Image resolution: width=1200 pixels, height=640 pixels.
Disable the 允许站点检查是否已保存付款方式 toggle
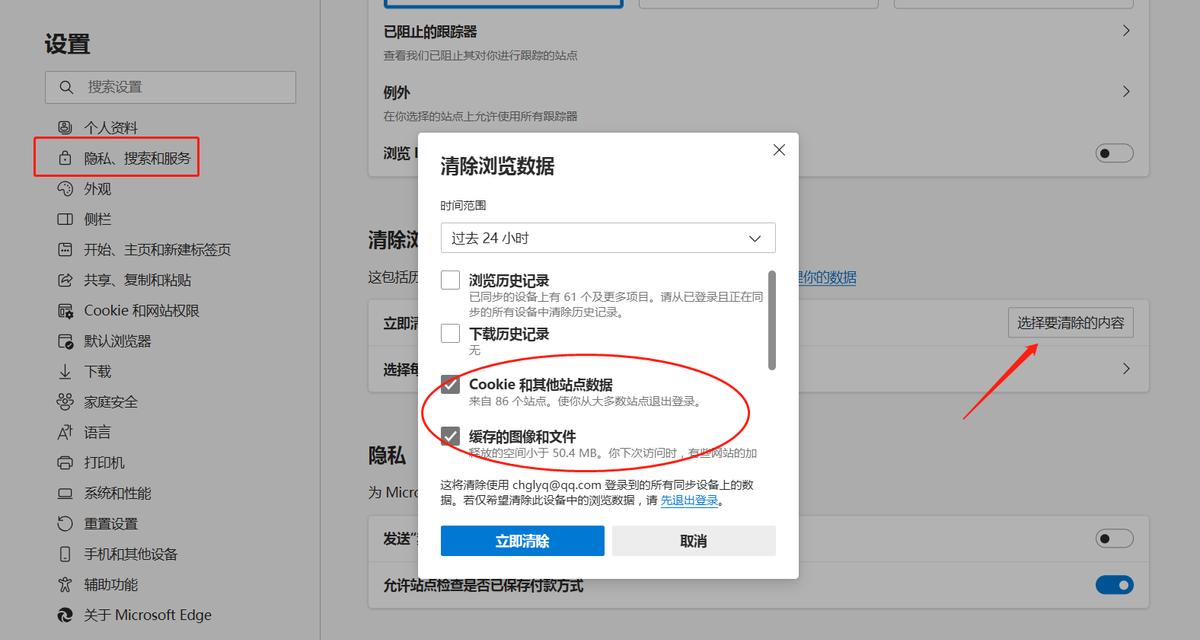1113,585
